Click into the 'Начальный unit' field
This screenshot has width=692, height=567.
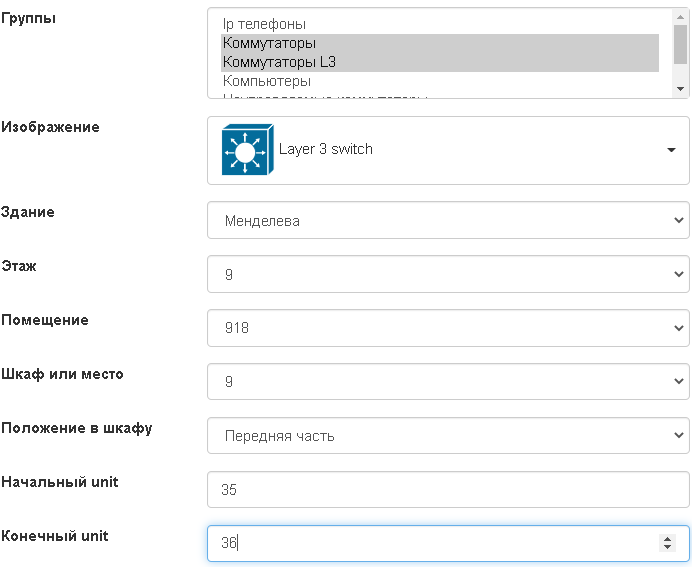point(448,489)
